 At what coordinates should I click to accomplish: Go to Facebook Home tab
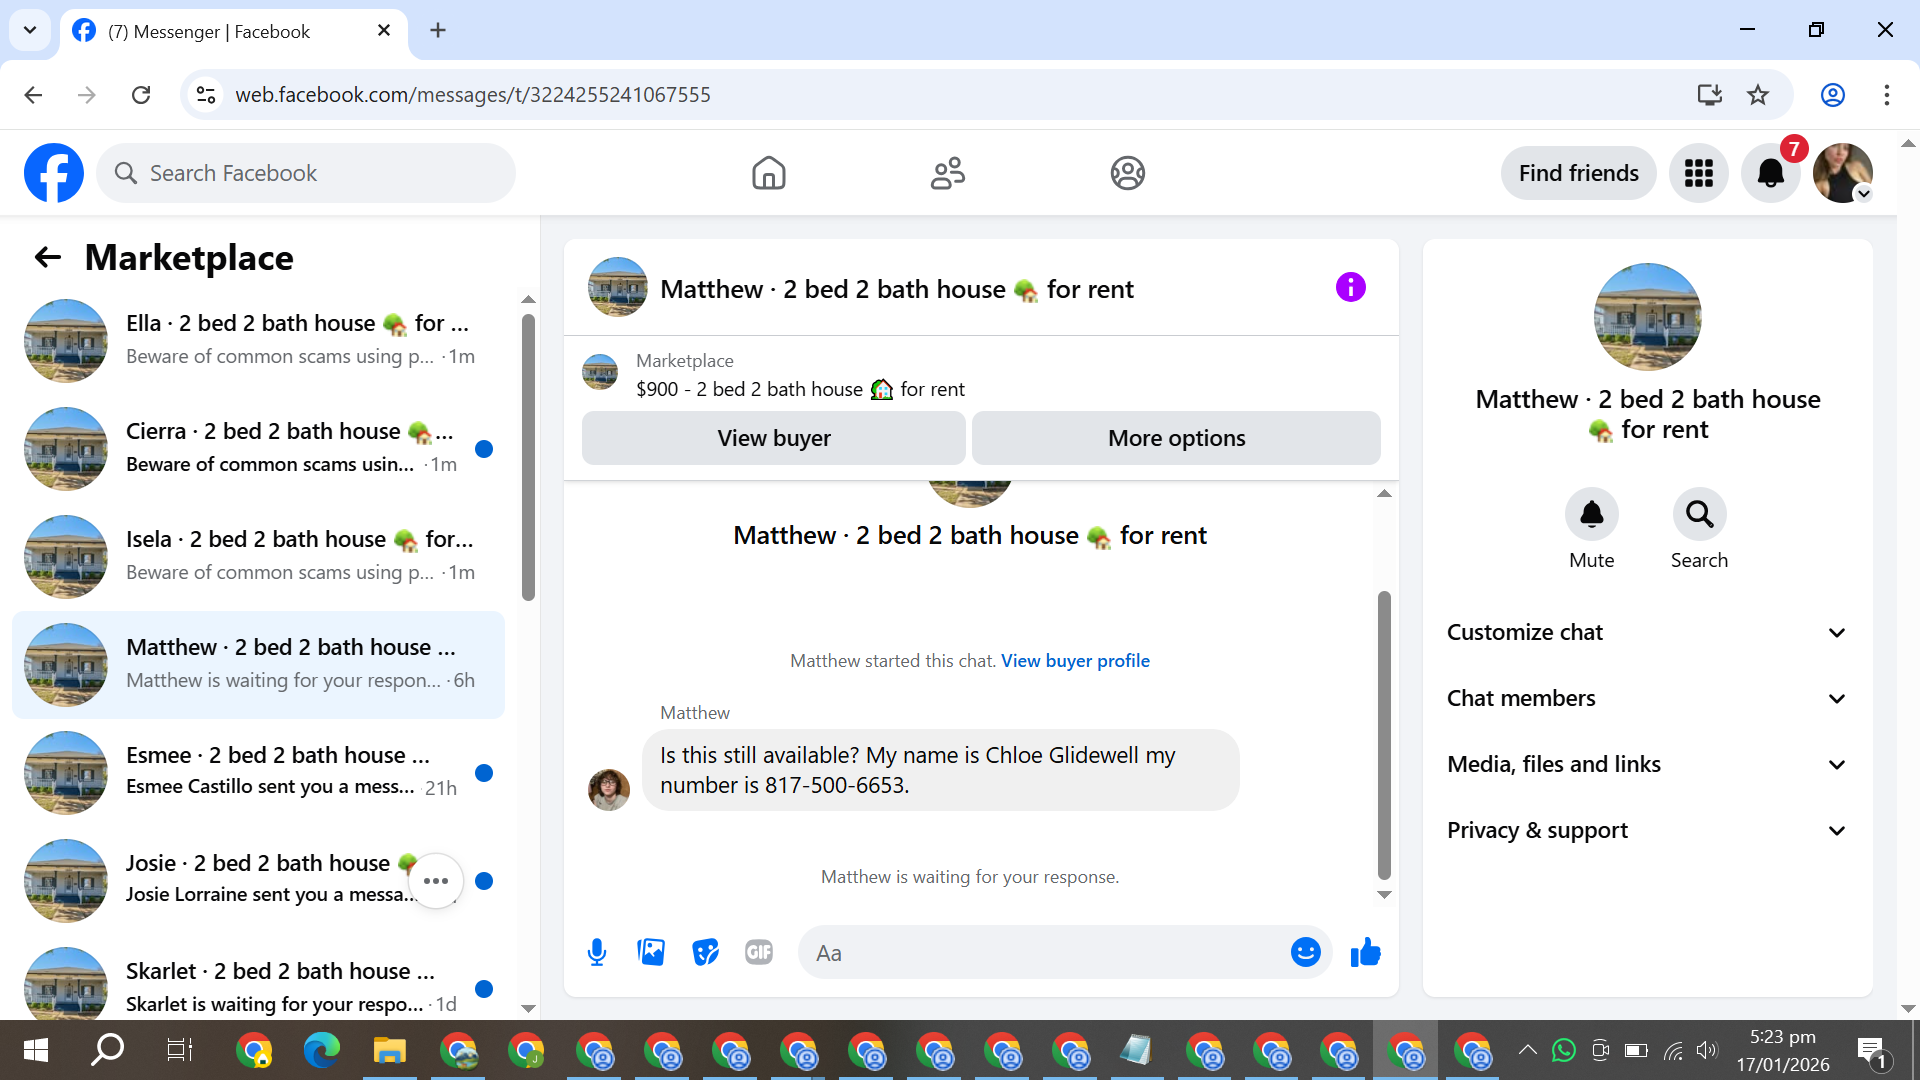(768, 173)
